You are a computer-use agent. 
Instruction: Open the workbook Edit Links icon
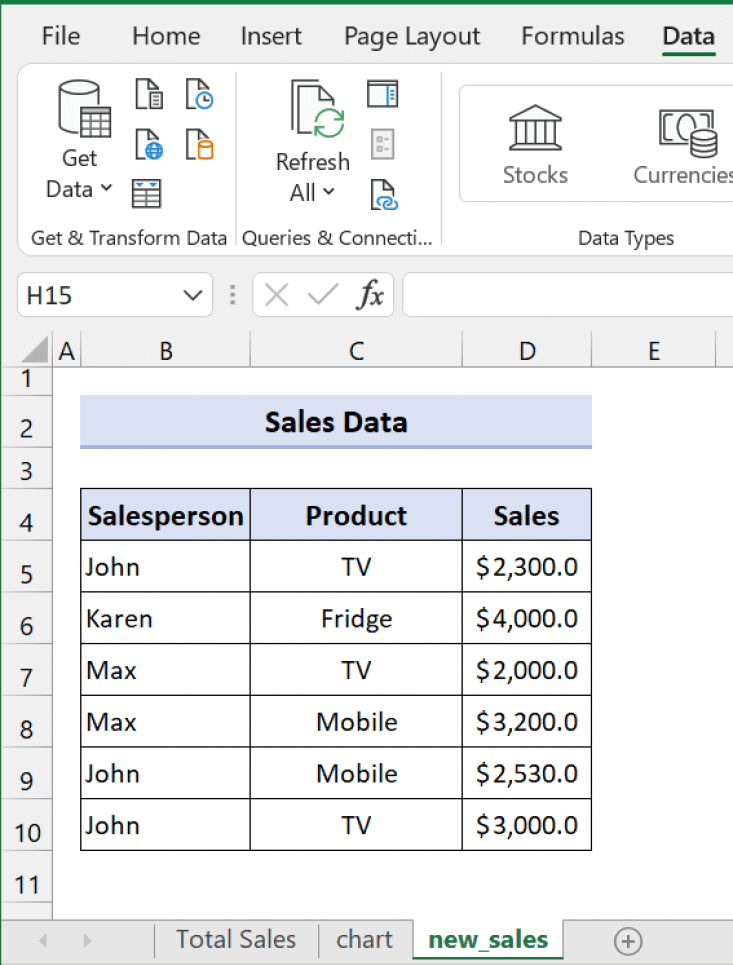click(383, 194)
